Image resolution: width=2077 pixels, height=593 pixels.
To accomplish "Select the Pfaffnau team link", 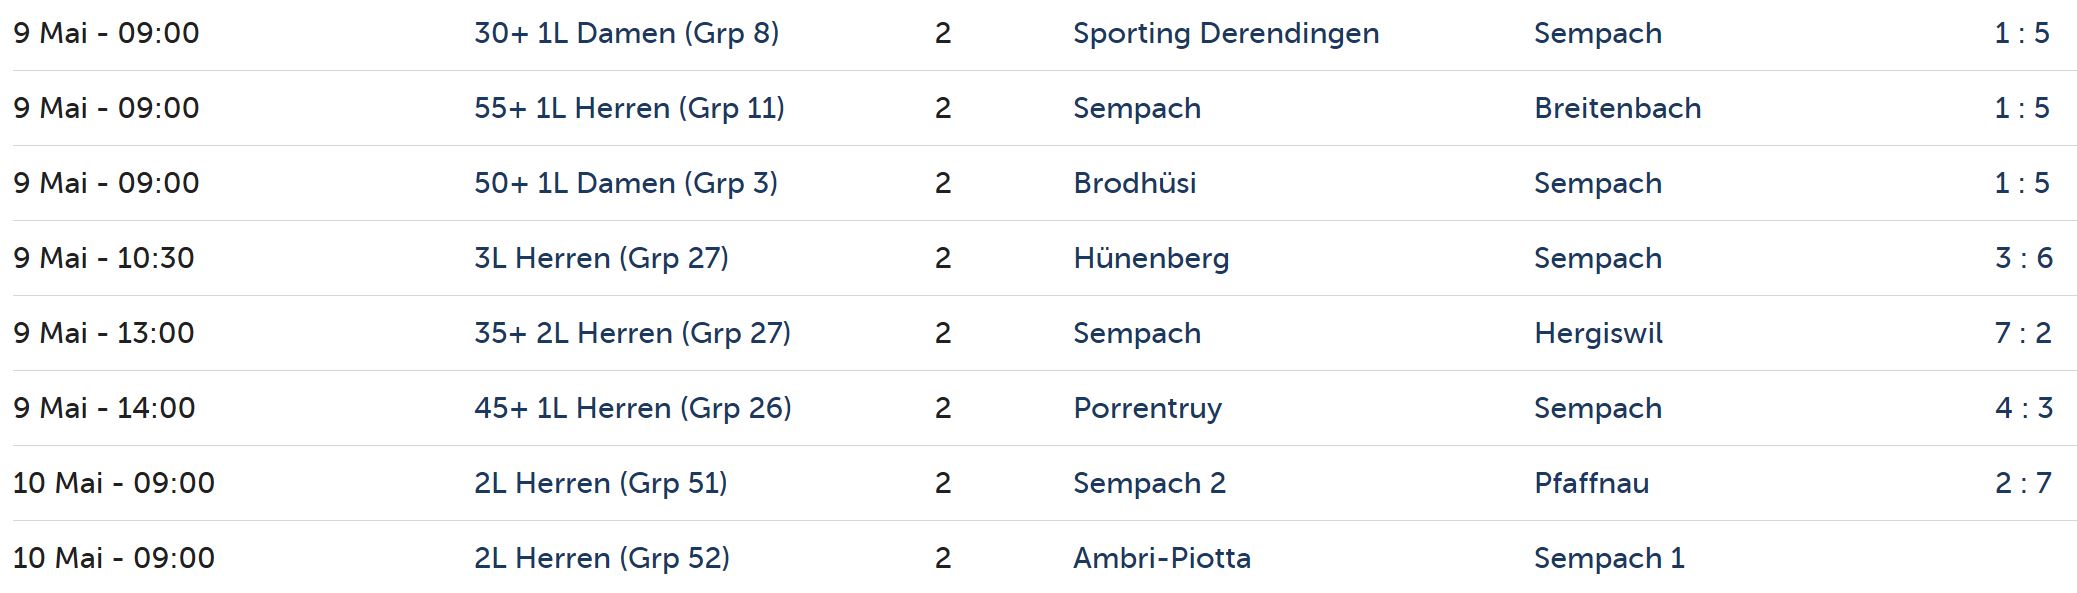I will pyautogui.click(x=1591, y=483).
